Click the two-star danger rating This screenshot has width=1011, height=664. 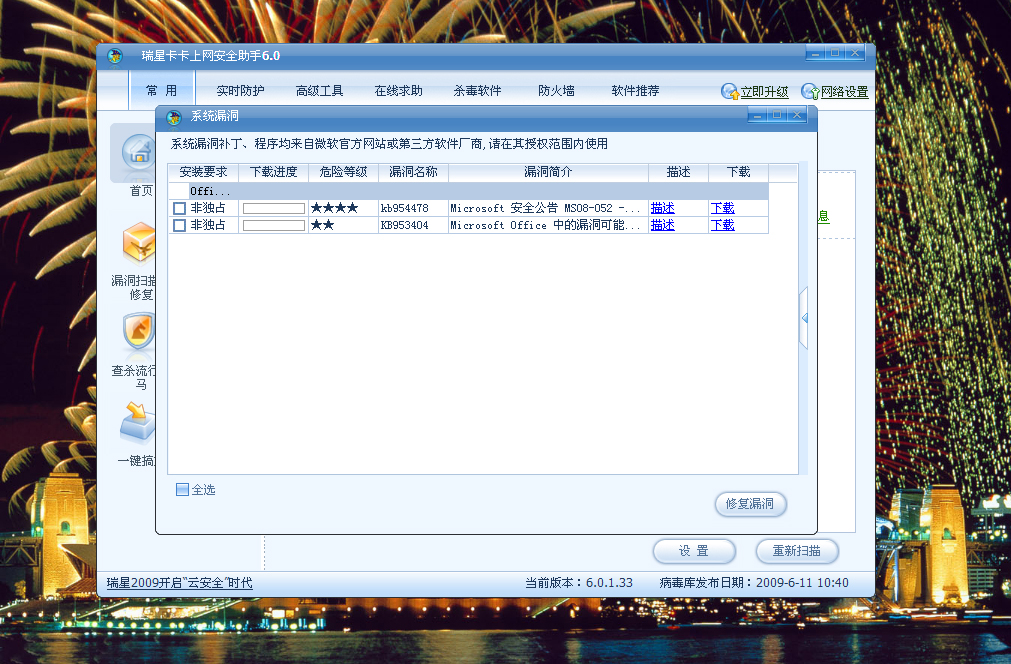point(322,225)
